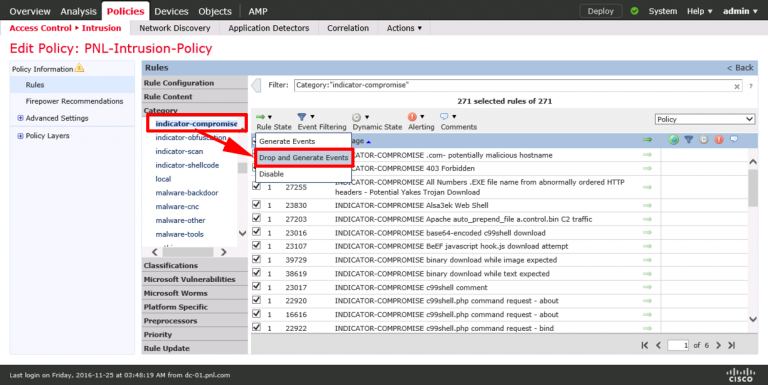Go to the previous page of rules
768x385 pixels.
click(x=658, y=345)
